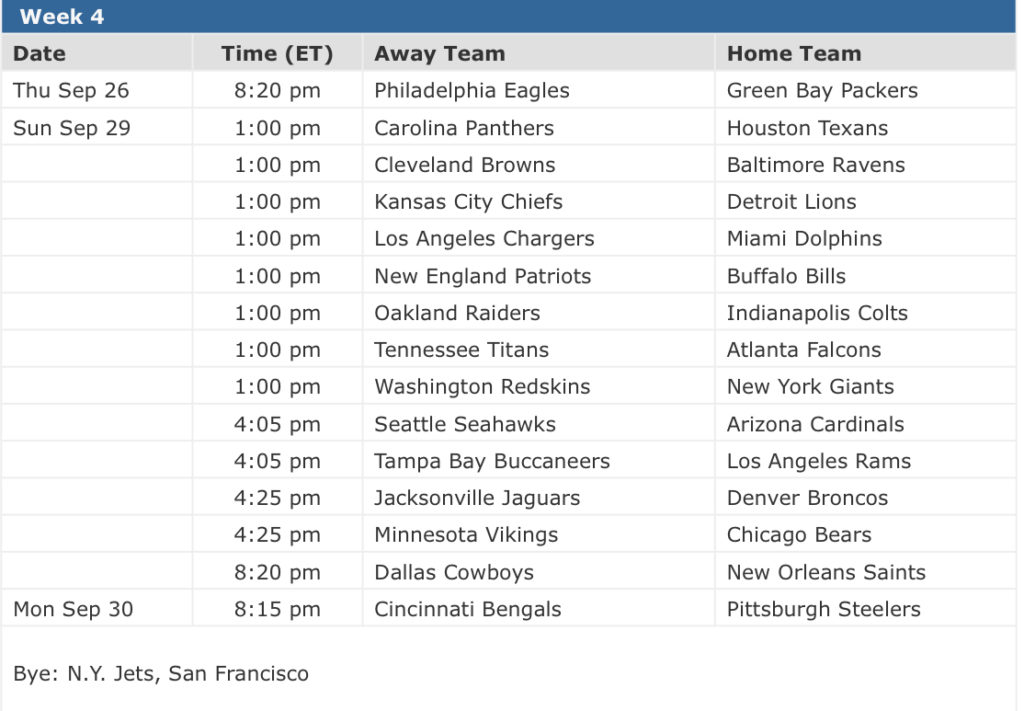Click the Seattle Seahawks team name

tap(464, 424)
